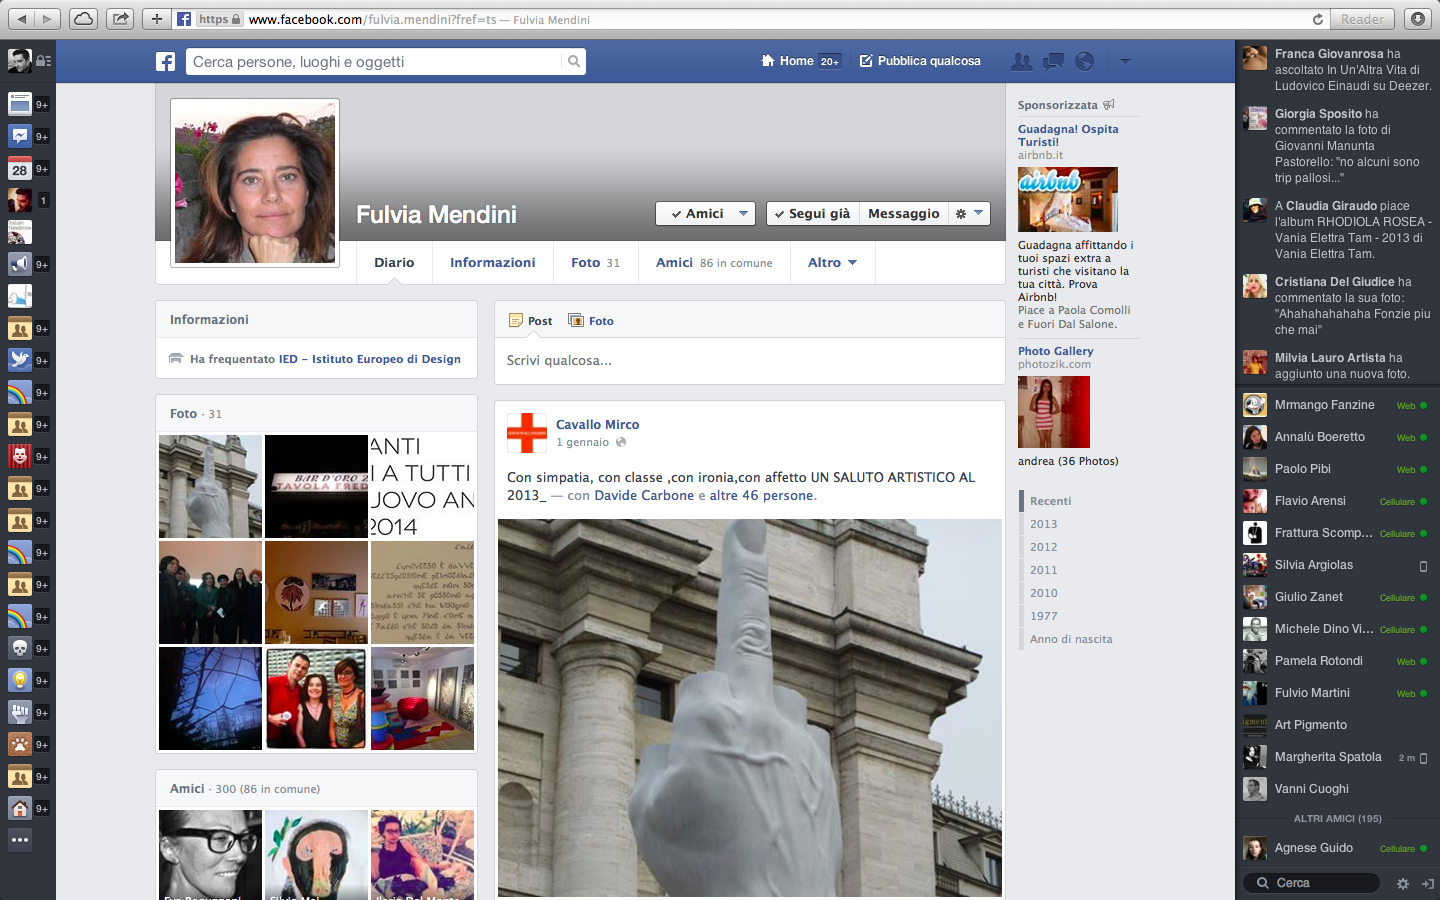Open the profile gear actions dropdown

coord(968,214)
